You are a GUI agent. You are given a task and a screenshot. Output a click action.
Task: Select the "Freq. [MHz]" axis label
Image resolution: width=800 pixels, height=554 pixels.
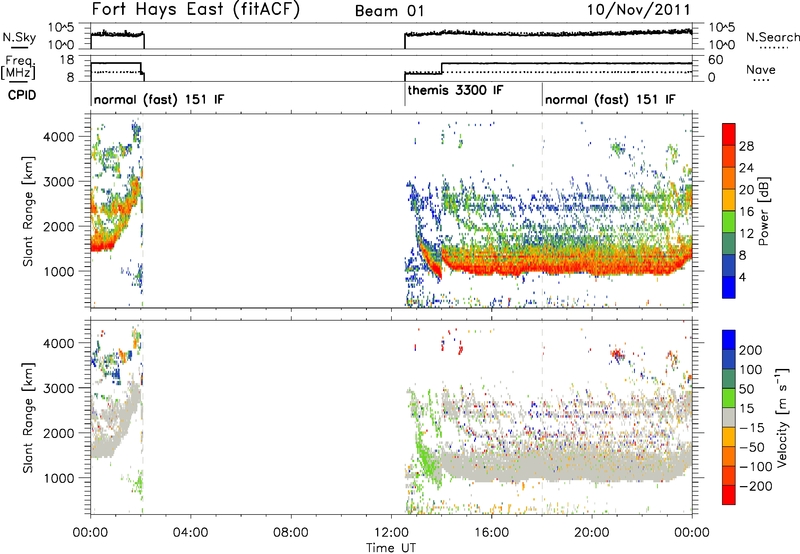20,68
